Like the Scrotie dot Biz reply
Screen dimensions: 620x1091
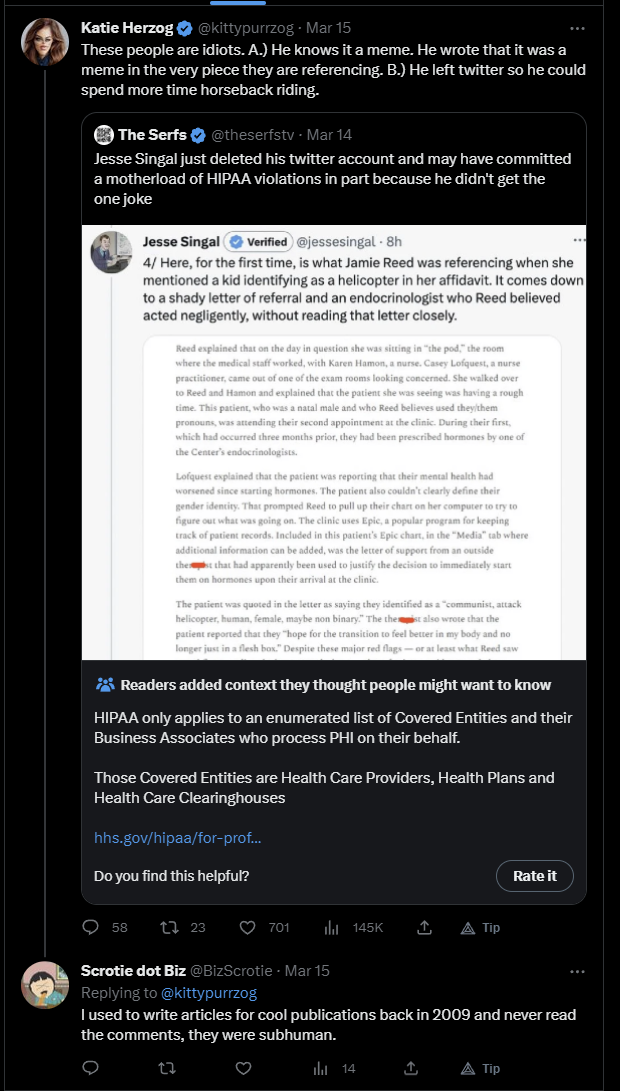[243, 1068]
